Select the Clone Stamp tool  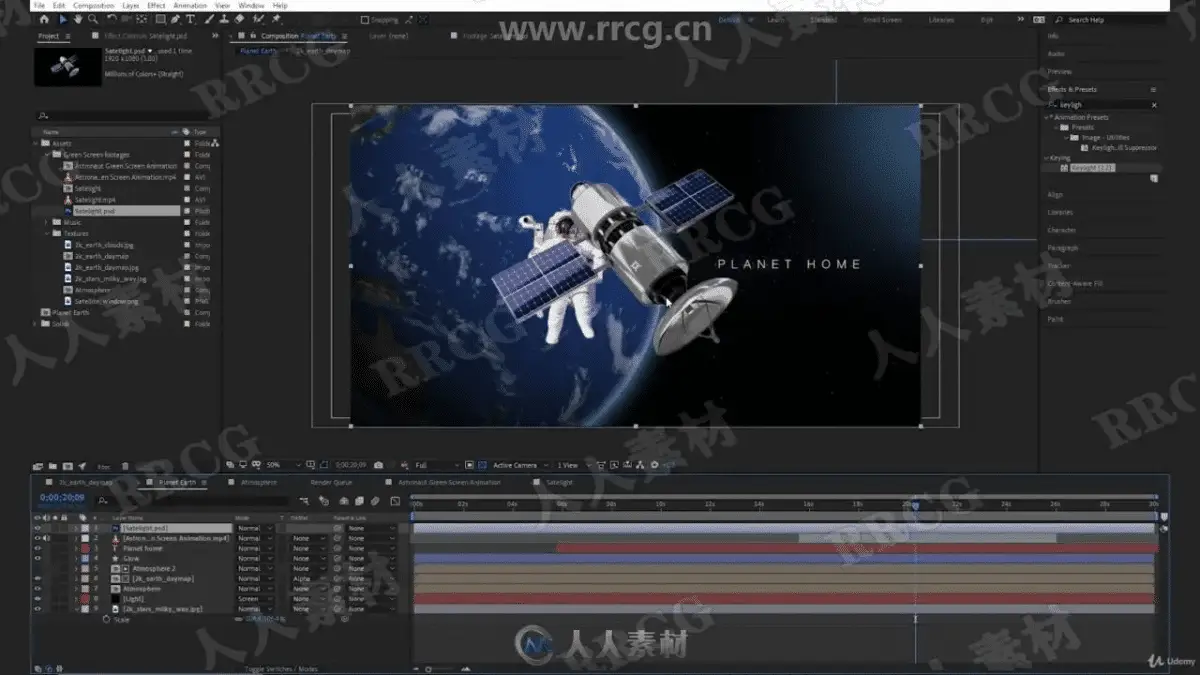pyautogui.click(x=223, y=18)
